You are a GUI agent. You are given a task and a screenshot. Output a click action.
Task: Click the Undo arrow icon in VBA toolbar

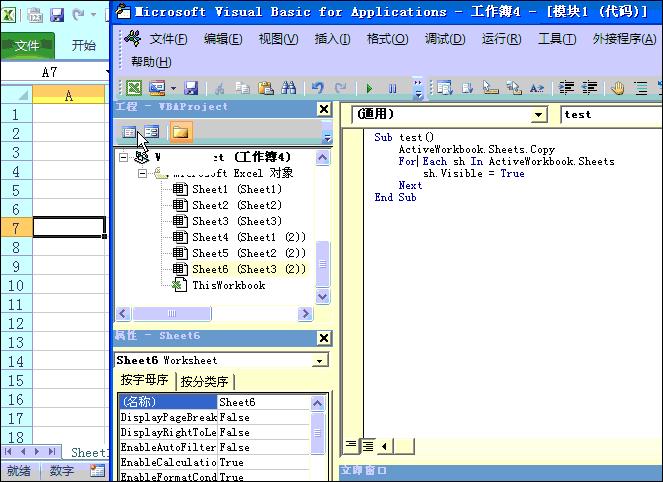318,88
